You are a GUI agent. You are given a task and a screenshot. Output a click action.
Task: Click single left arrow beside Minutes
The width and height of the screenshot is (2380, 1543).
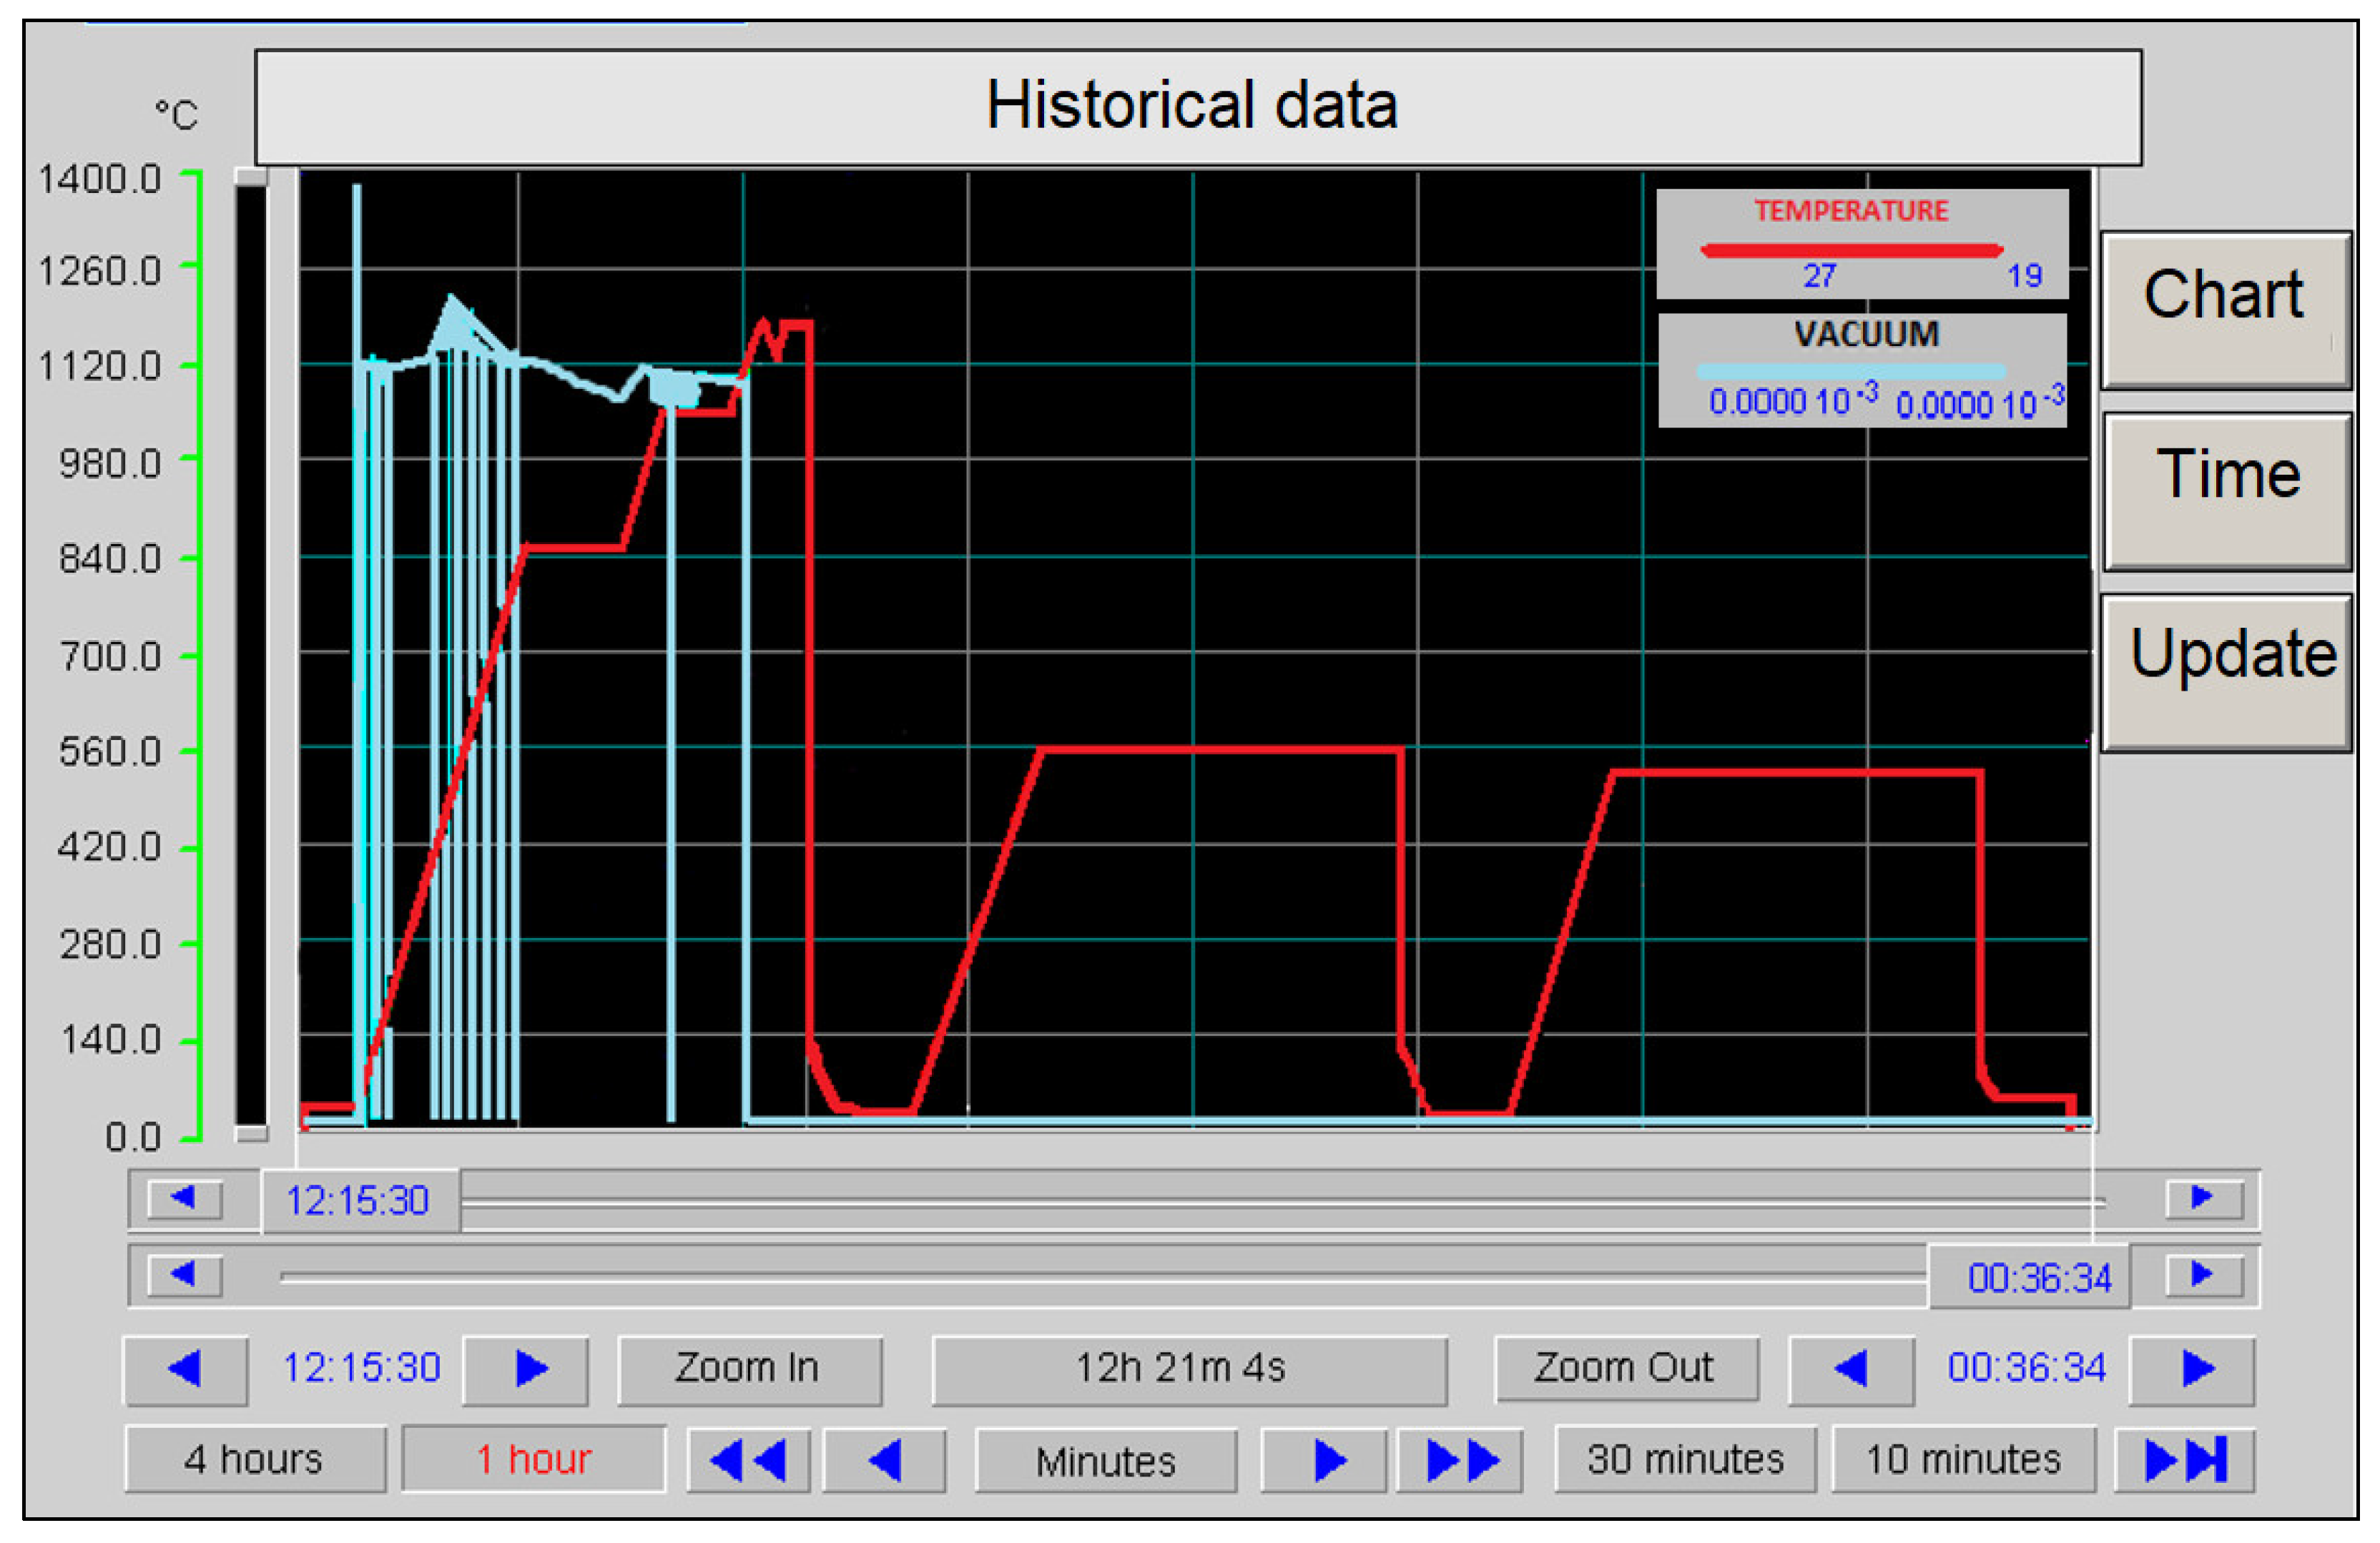885,1461
